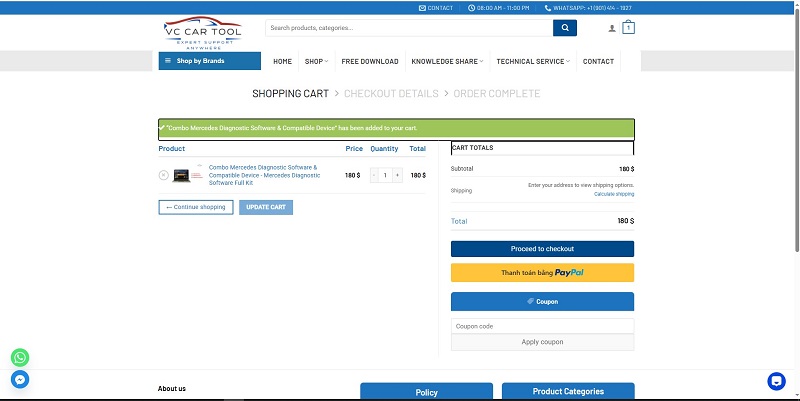This screenshot has height=401, width=800.
Task: Click the search magnifier button
Action: [565, 28]
